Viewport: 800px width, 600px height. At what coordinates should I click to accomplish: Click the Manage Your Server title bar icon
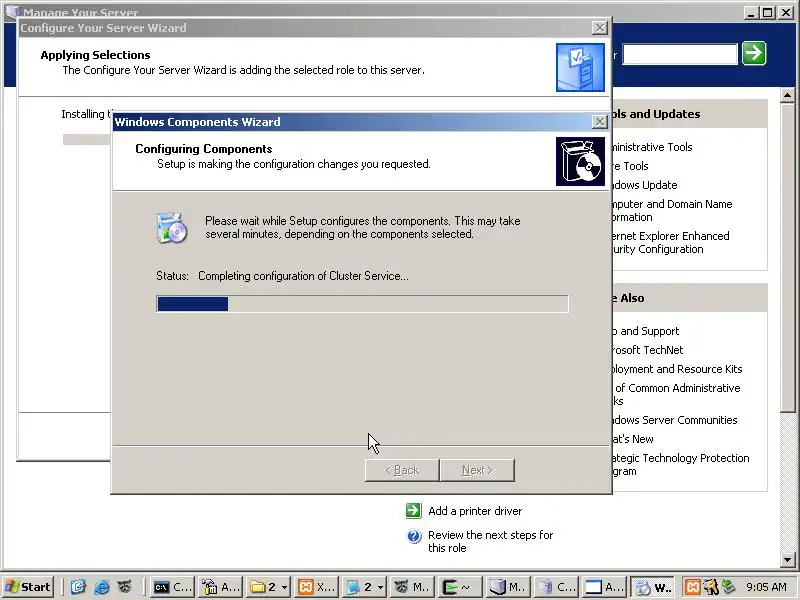[12, 11]
